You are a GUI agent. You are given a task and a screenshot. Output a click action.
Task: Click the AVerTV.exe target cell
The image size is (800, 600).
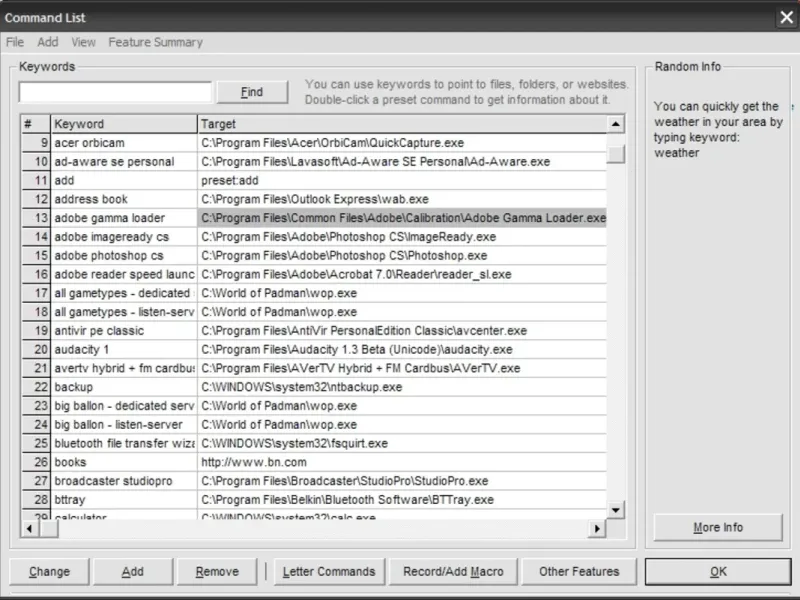pyautogui.click(x=402, y=368)
